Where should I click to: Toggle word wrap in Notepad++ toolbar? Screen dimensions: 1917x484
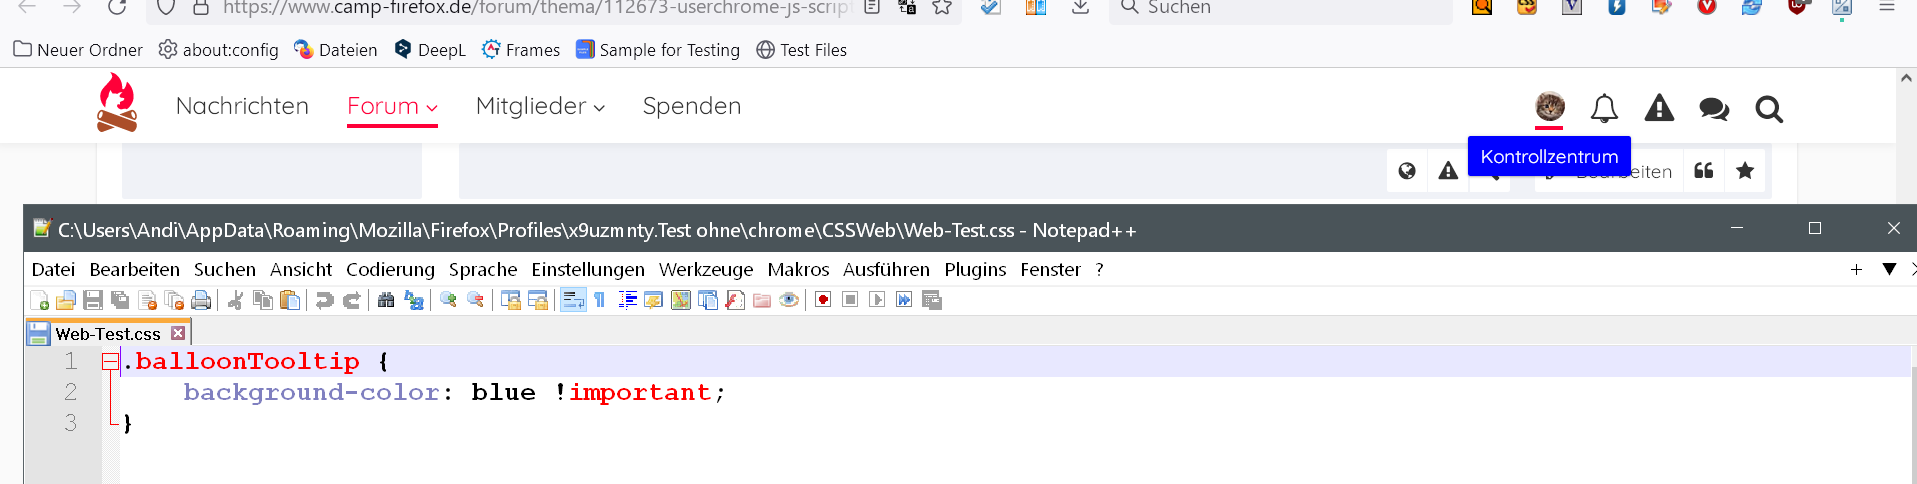573,300
